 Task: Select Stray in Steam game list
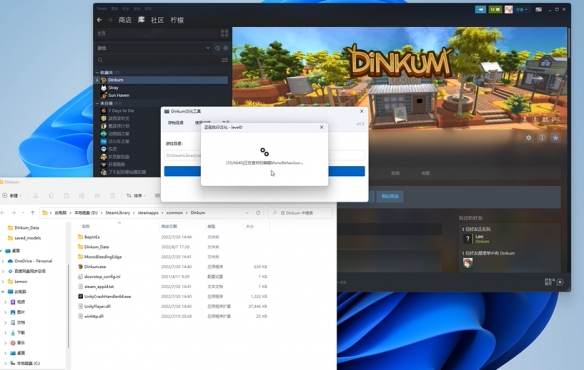coord(113,88)
